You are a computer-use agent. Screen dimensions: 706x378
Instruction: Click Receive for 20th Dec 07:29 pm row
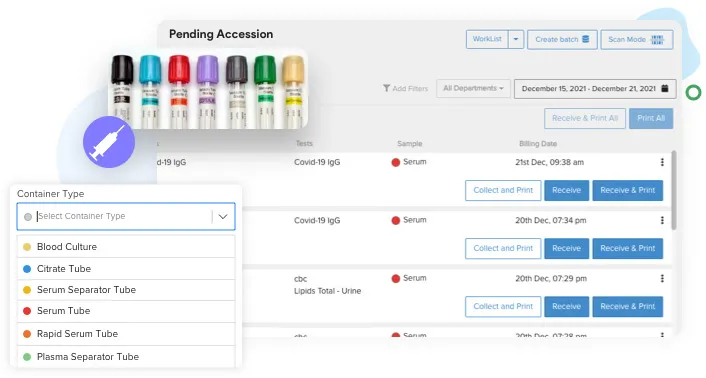pos(566,306)
